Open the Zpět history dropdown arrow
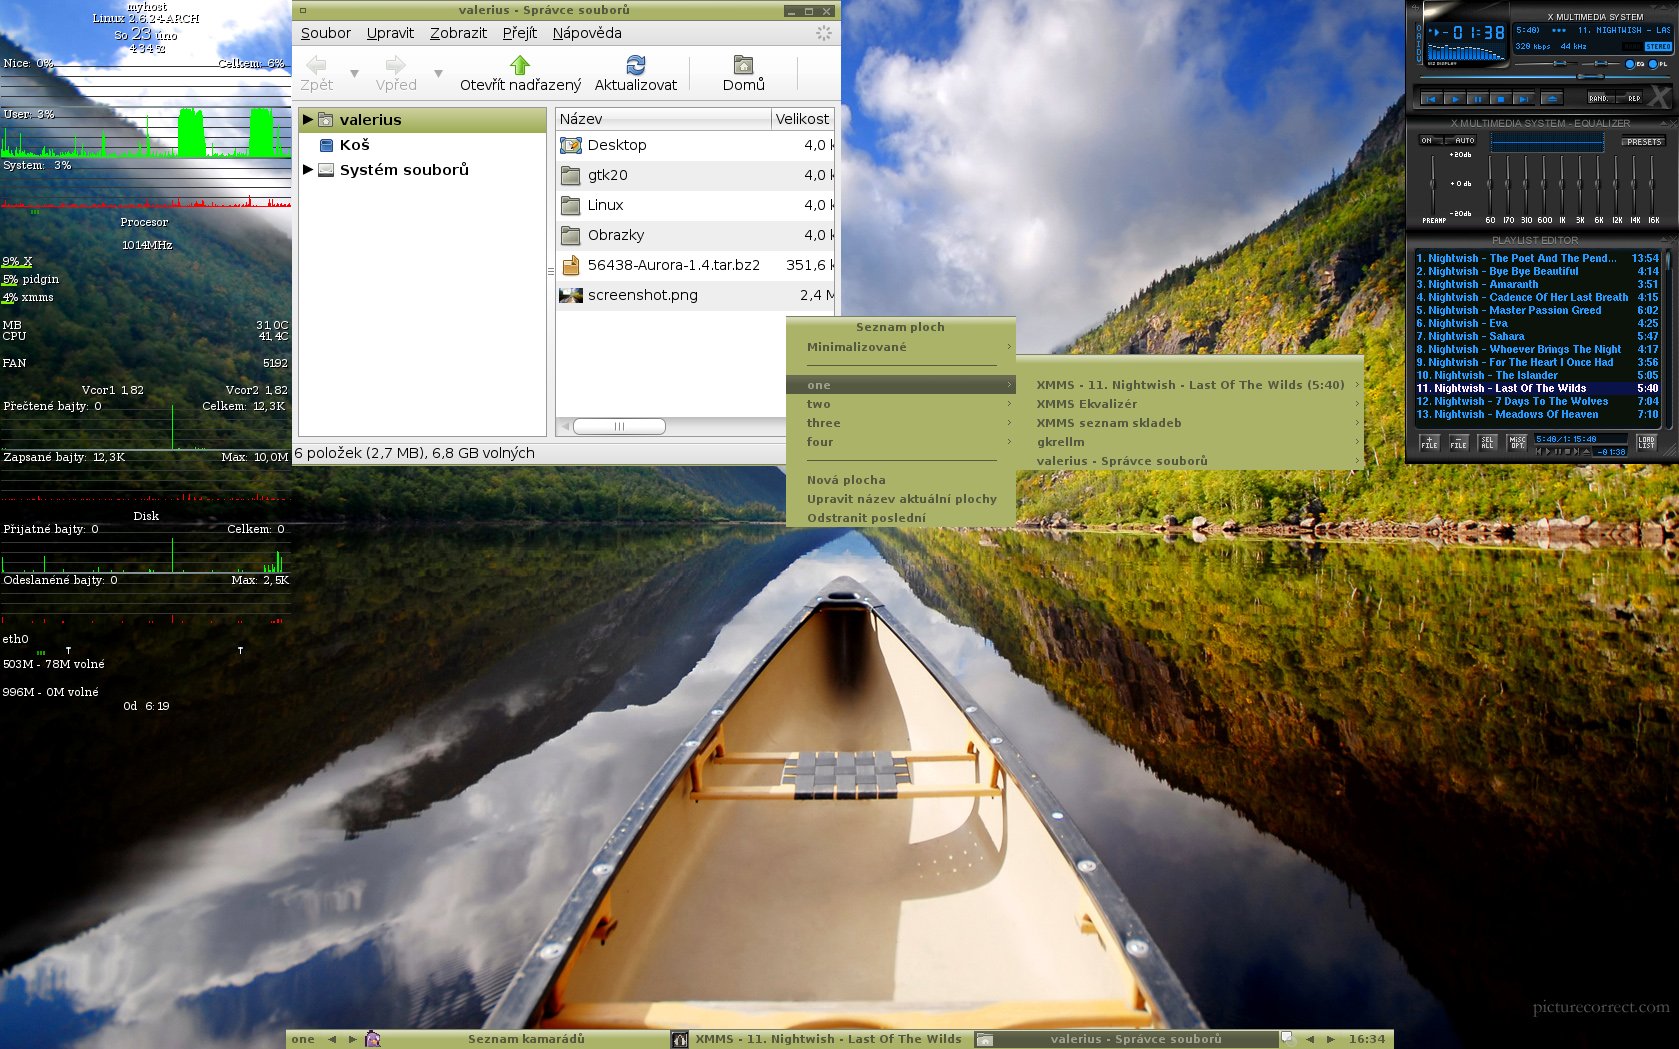Viewport: 1679px width, 1049px height. point(354,74)
